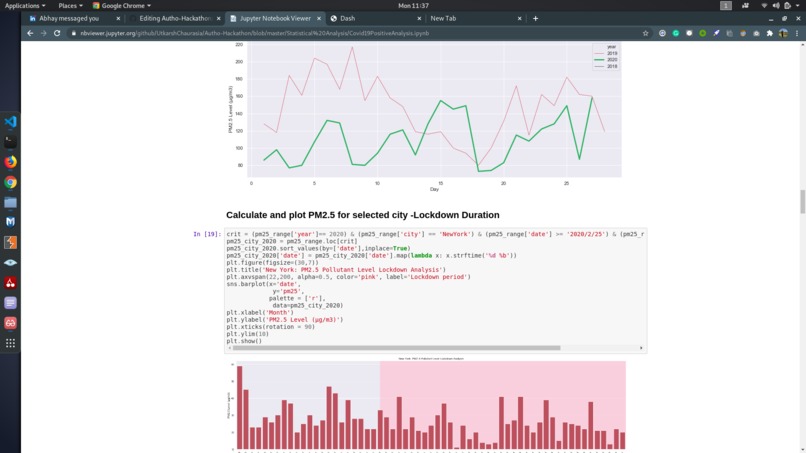Close the Dash tab
This screenshot has height=453, width=806.
(419, 19)
